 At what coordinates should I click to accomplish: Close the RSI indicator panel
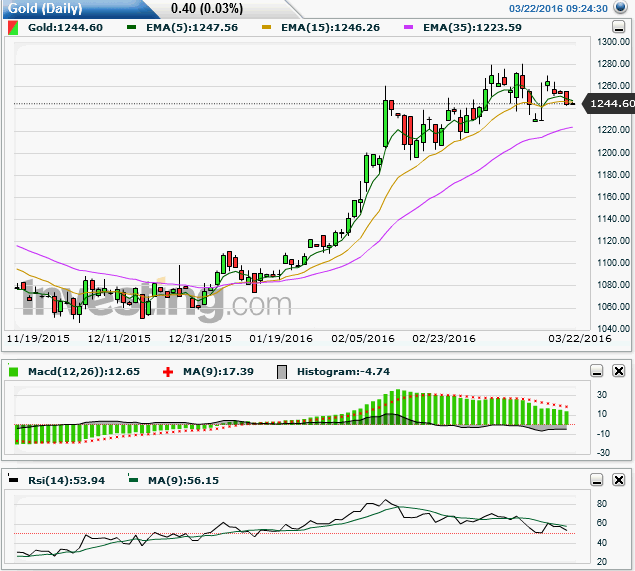tap(619, 480)
